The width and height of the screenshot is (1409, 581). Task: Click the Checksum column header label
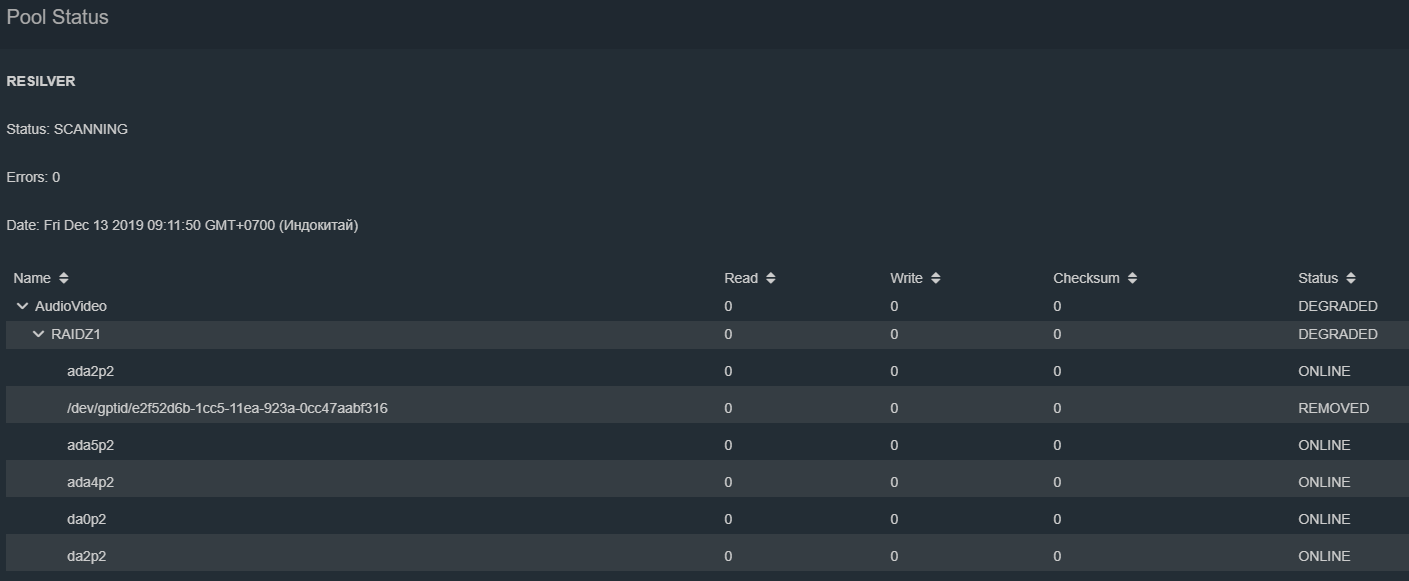pos(1086,278)
